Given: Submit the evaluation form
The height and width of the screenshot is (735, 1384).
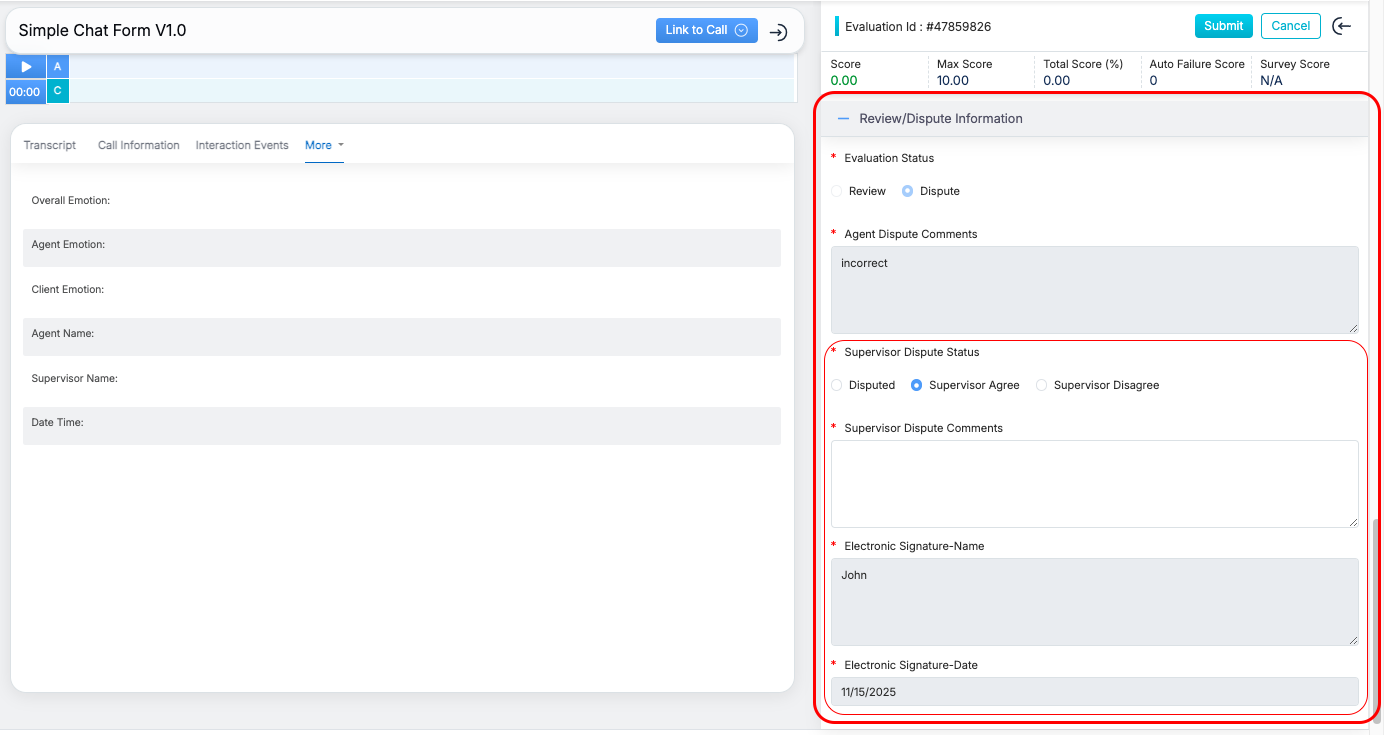Looking at the screenshot, I should (x=1223, y=26).
